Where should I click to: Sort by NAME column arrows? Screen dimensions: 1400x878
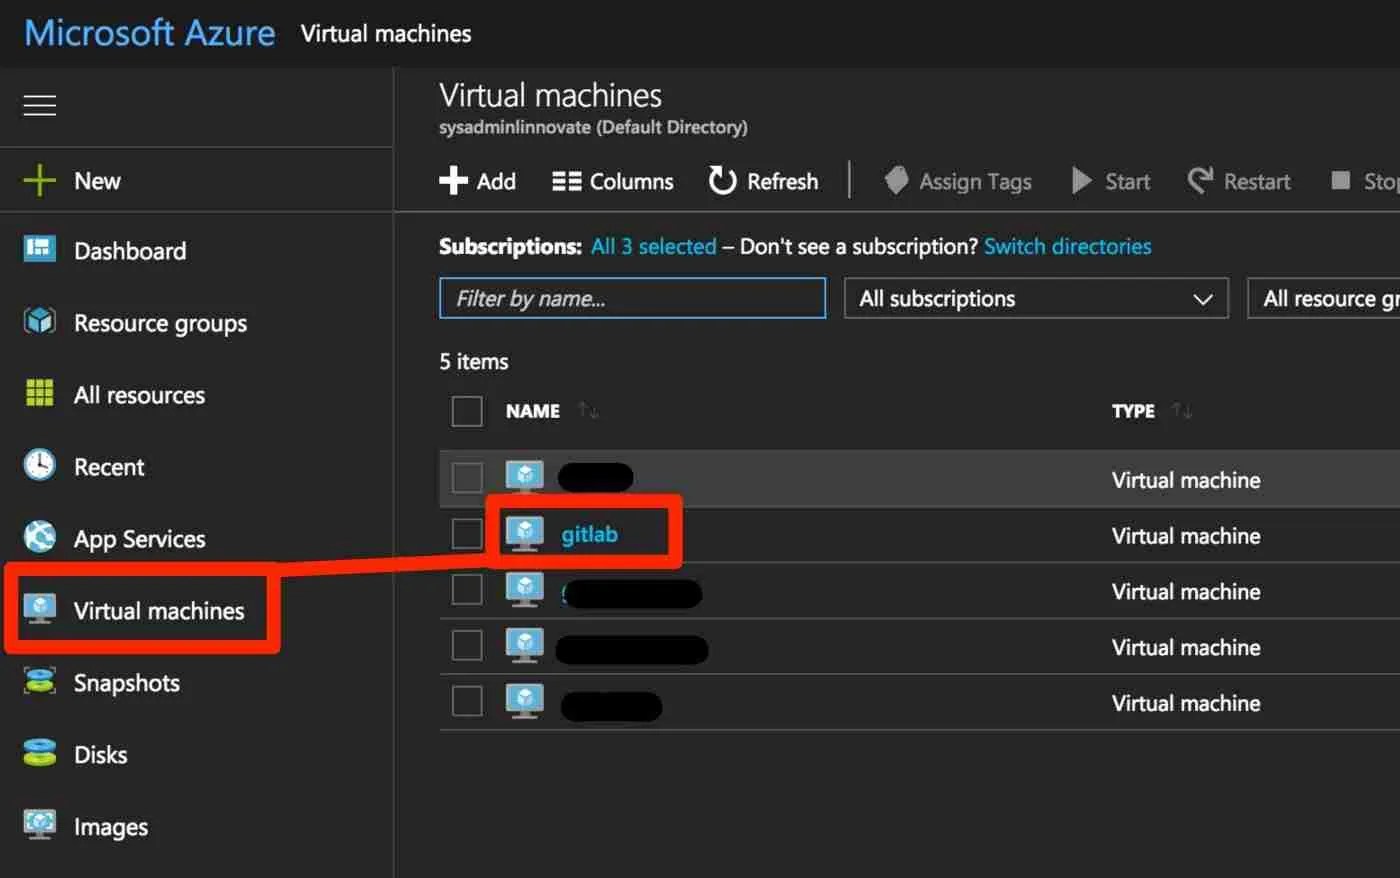(588, 410)
